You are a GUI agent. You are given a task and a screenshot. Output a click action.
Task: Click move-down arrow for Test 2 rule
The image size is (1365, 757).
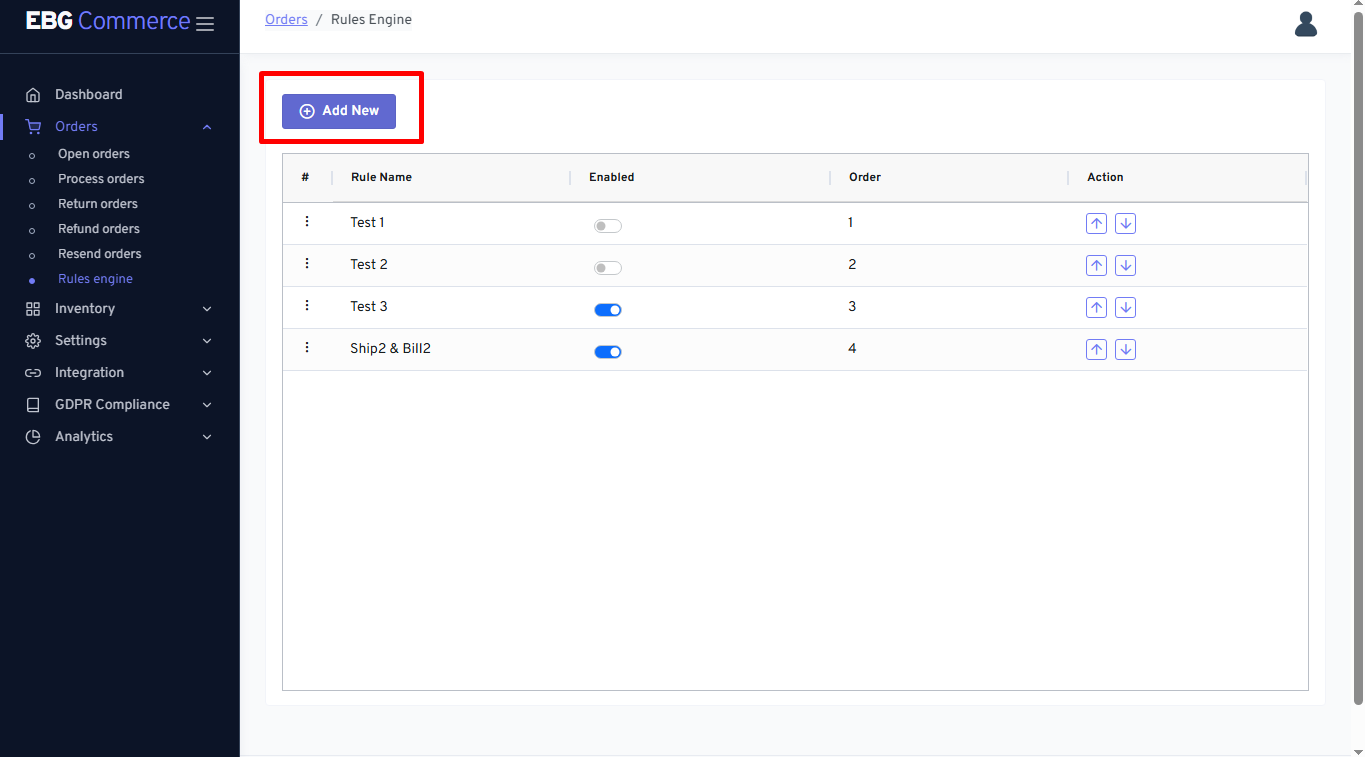(1125, 266)
